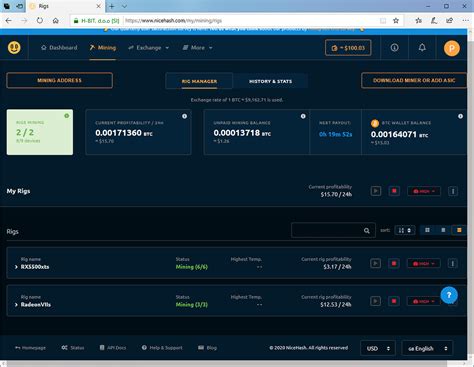
Task: Open the Homepage footer link
Action: 30,348
